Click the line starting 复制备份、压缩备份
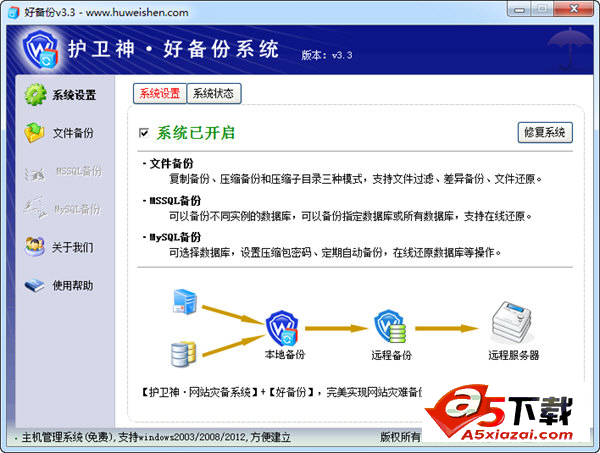Image resolution: width=600 pixels, height=453 pixels. click(355, 179)
